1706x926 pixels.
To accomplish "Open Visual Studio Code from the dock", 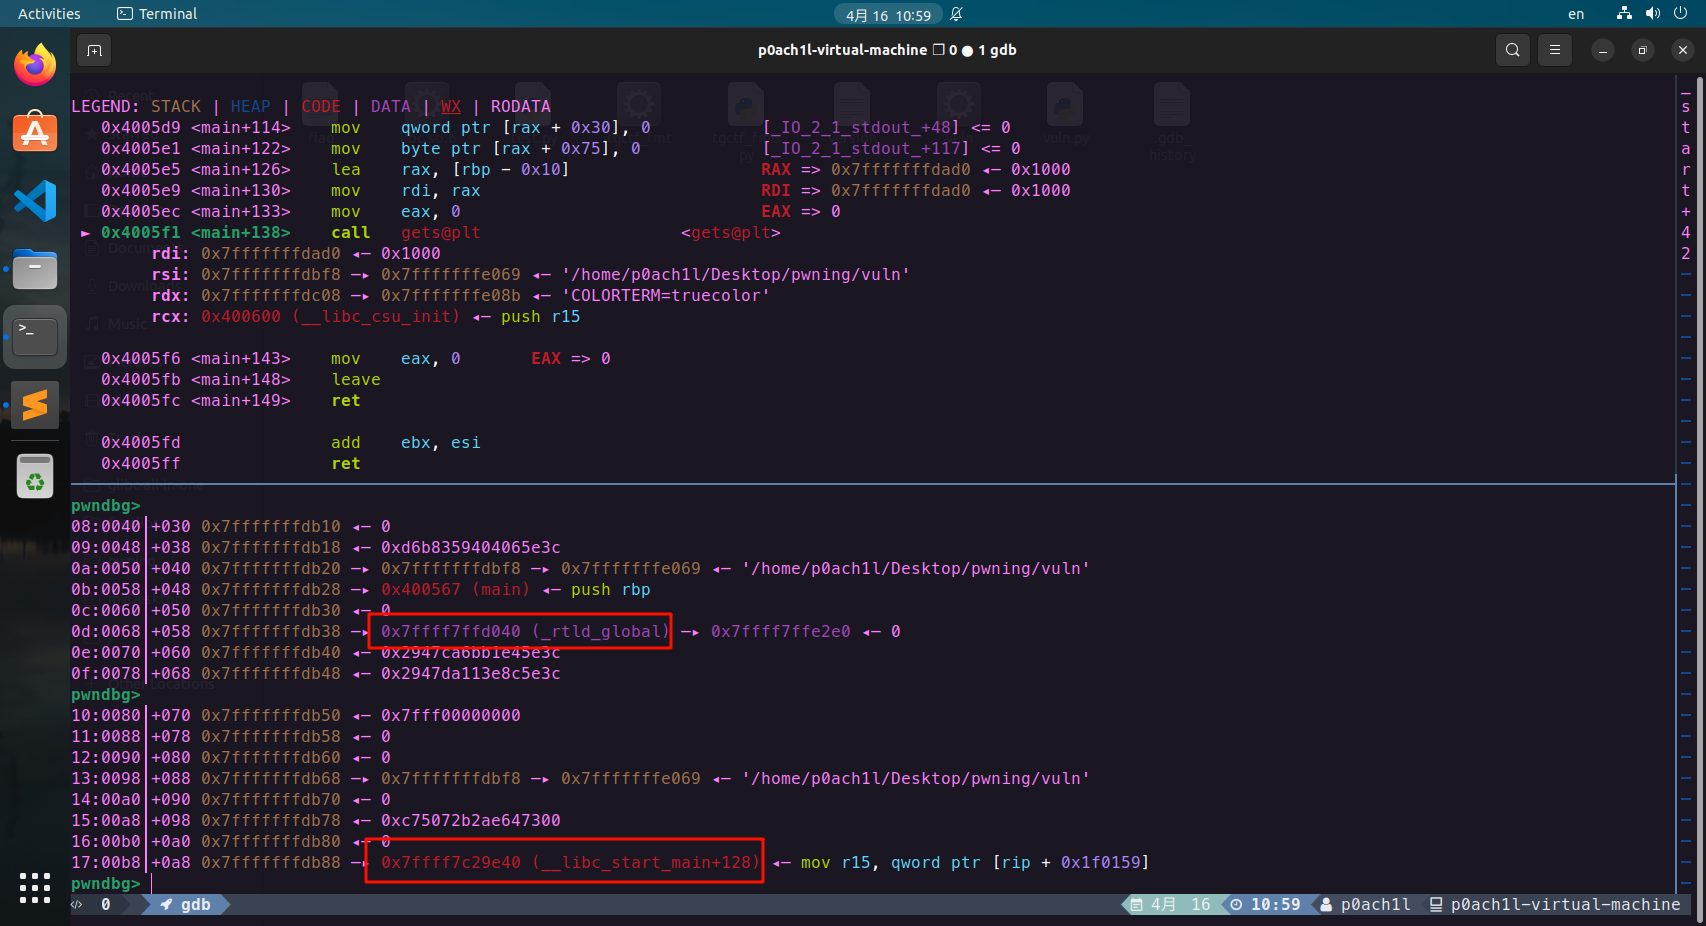I will point(35,201).
